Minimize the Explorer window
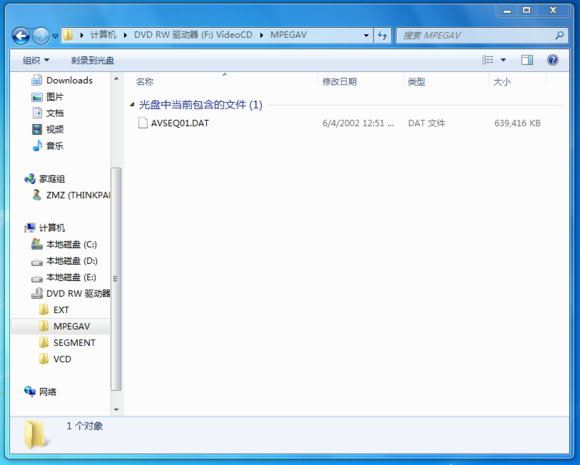 (507, 11)
